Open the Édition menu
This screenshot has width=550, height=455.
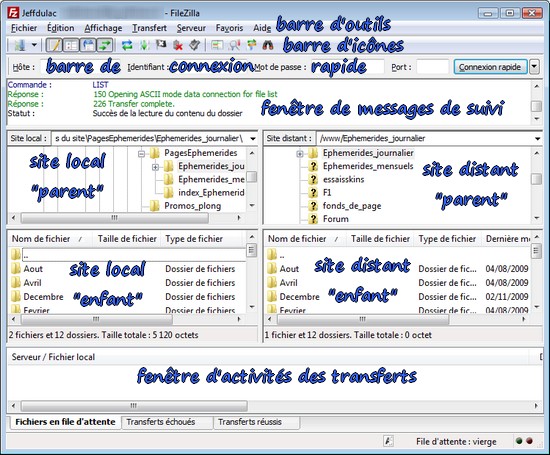(61, 28)
